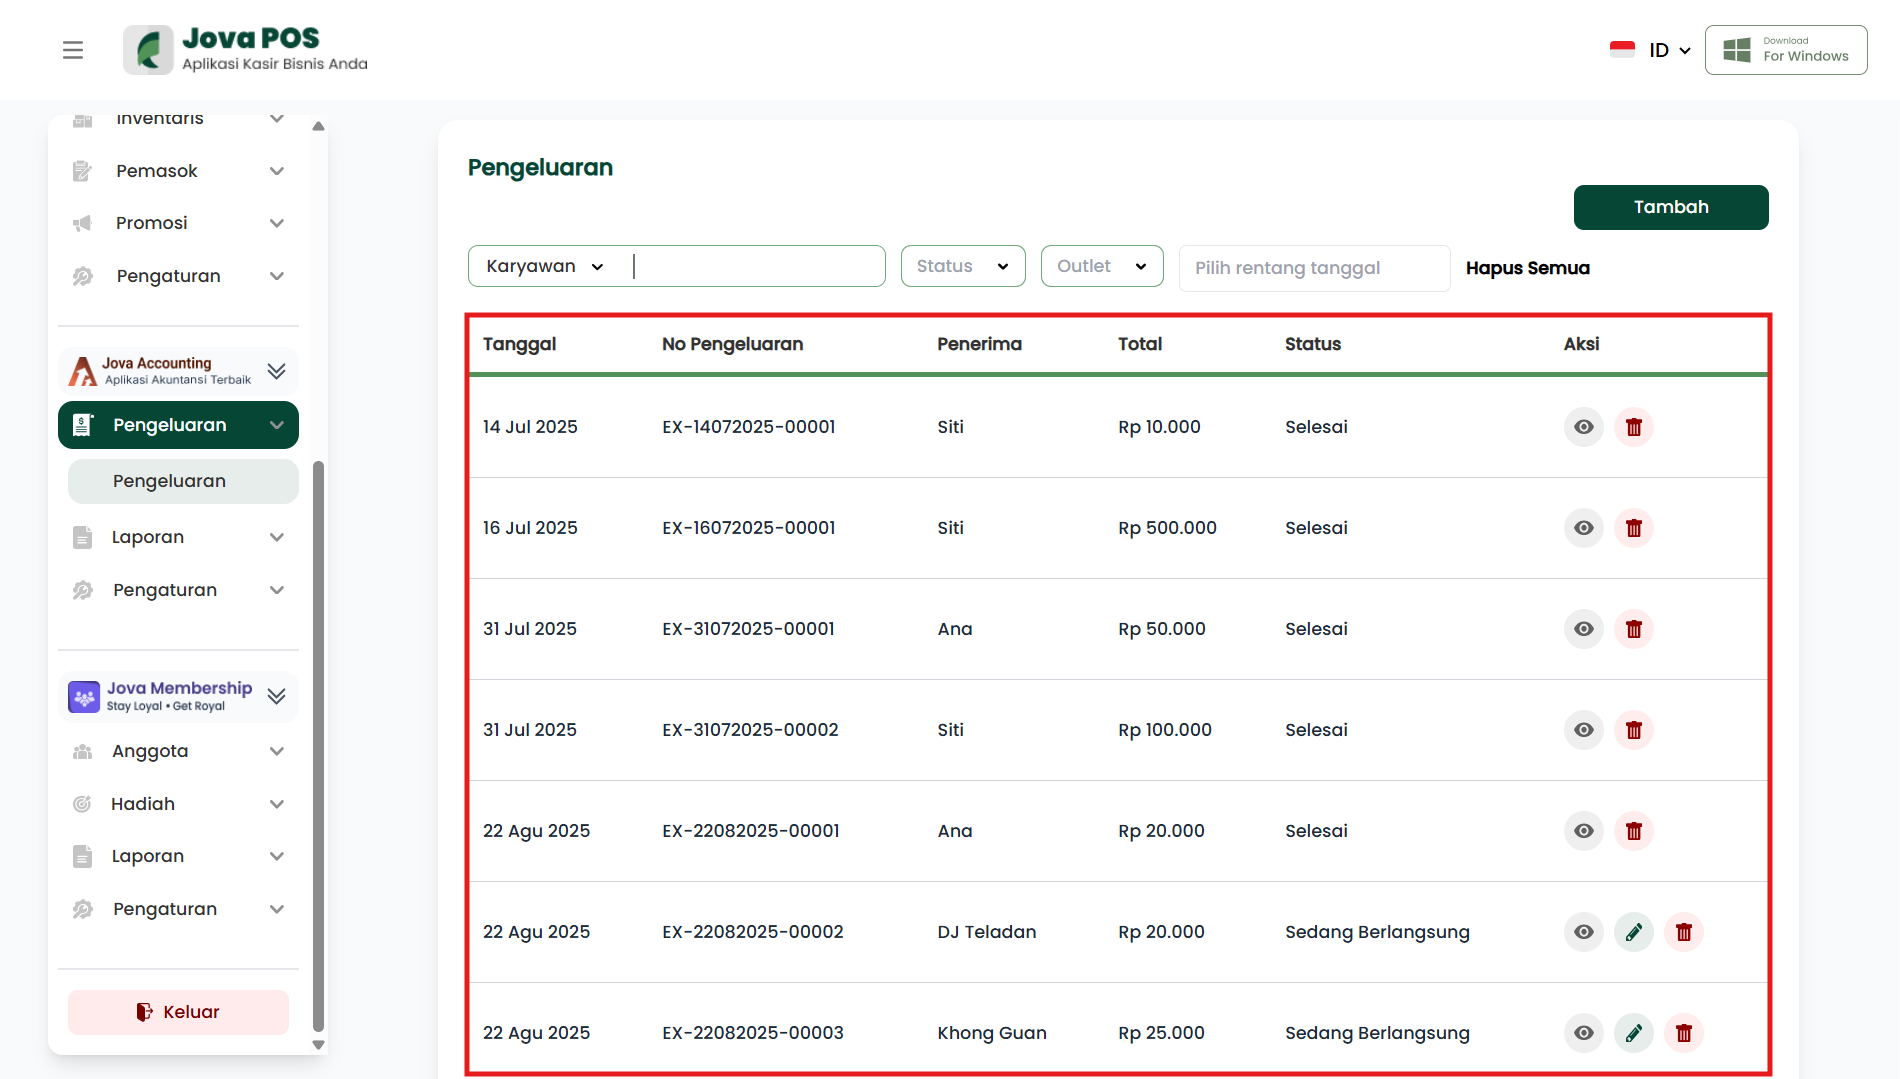Expand the Pemasok sidebar menu

tap(178, 171)
